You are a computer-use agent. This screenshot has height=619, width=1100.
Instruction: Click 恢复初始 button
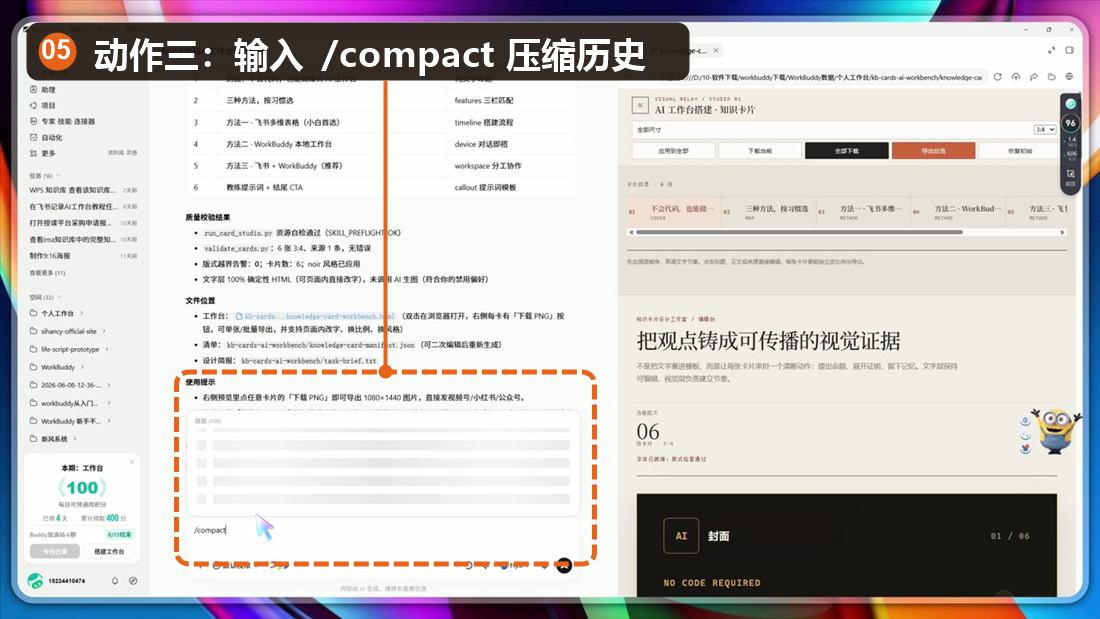tap(1019, 151)
